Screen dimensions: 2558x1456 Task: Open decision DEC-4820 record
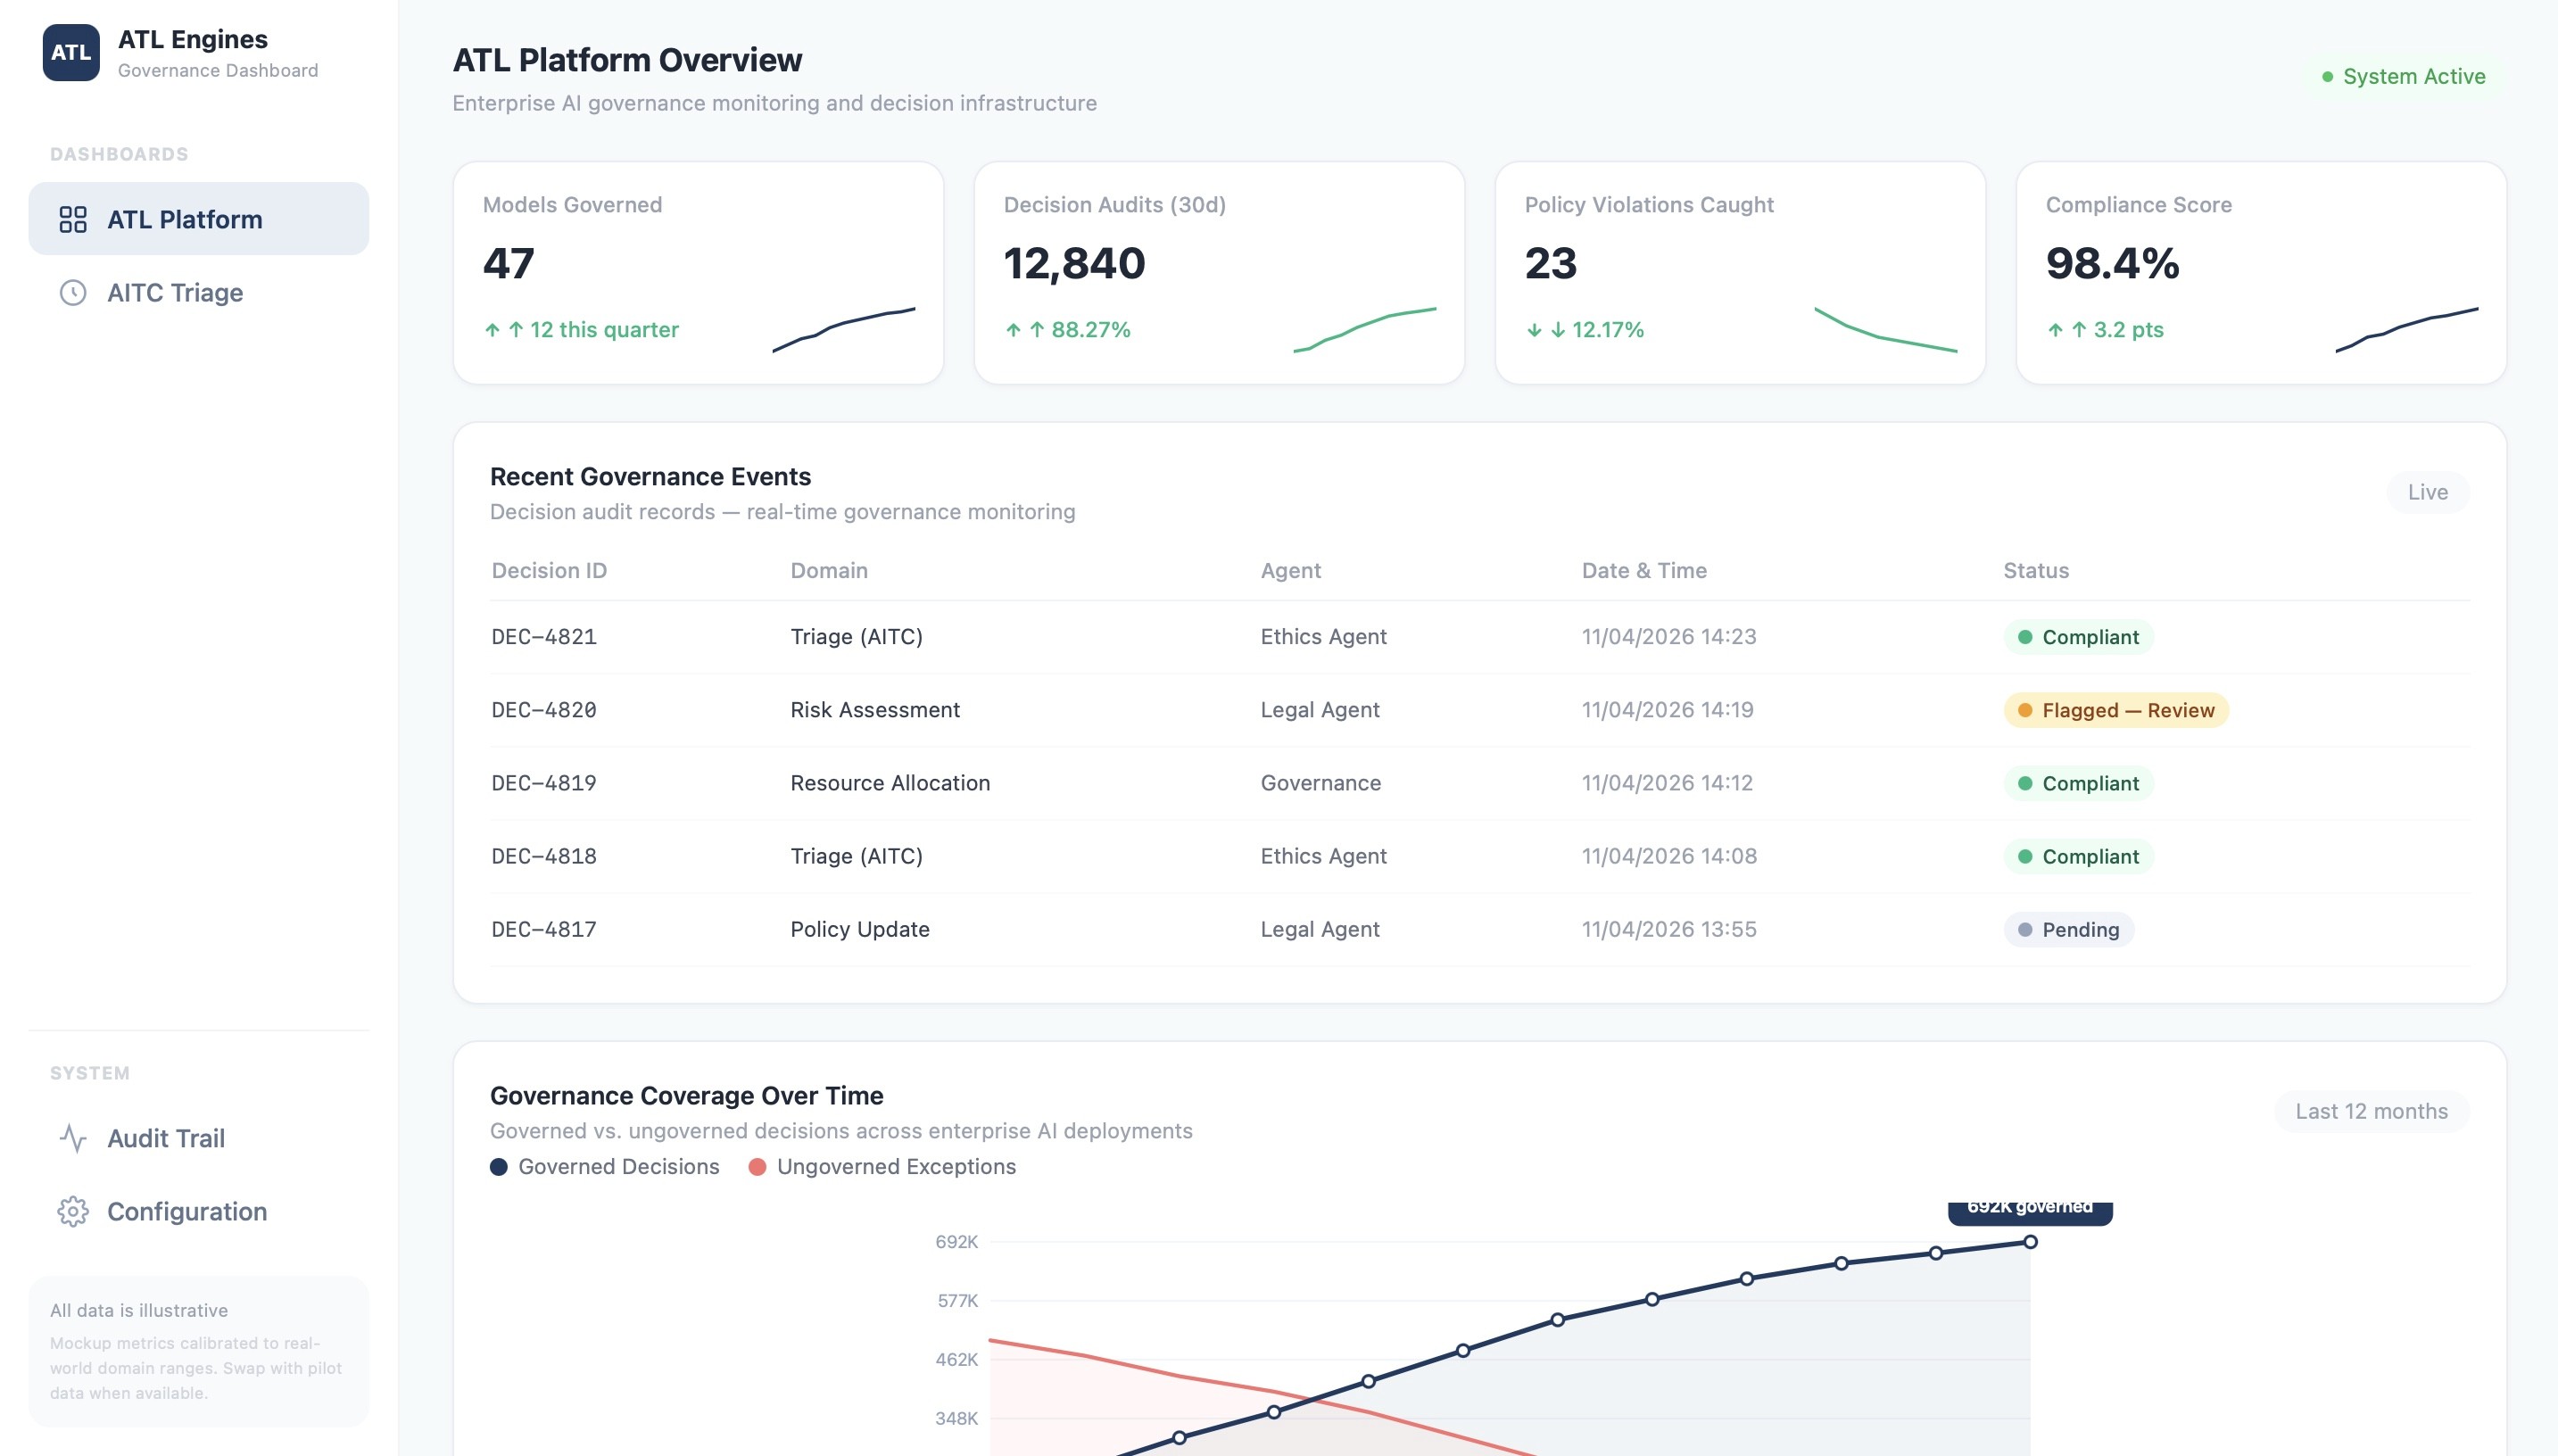[544, 710]
